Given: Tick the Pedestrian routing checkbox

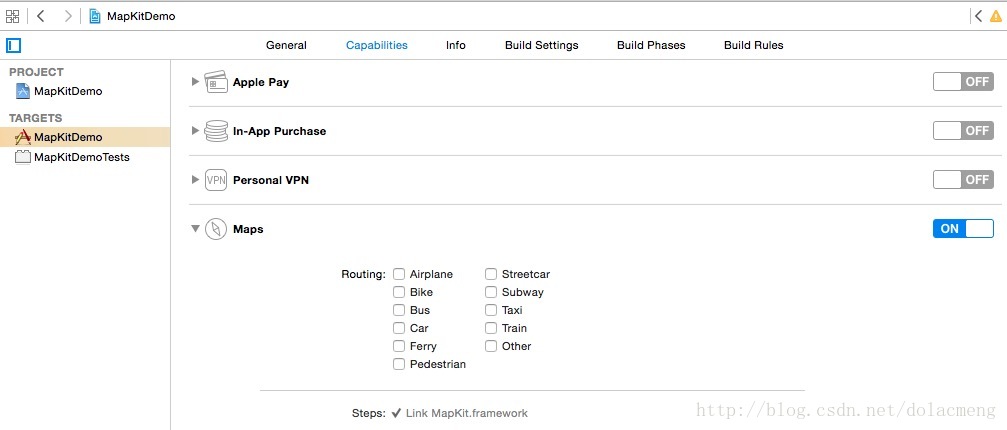Looking at the screenshot, I should tap(399, 364).
